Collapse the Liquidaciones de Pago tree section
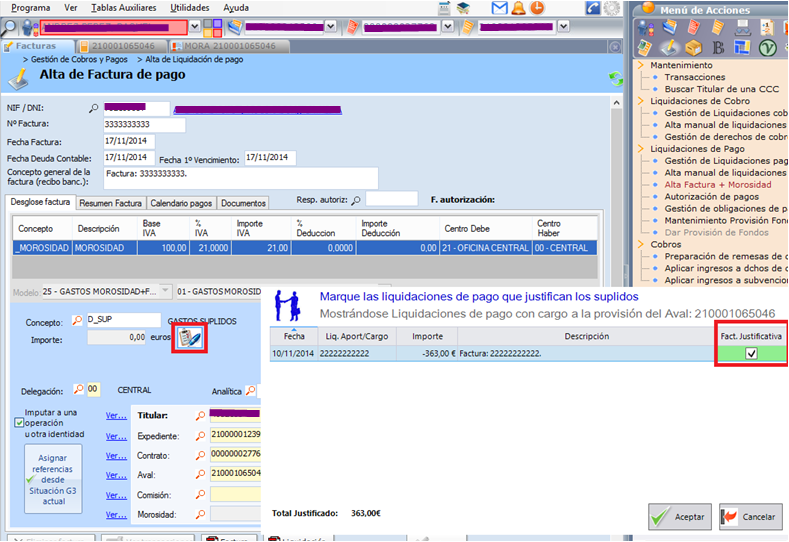The height and width of the screenshot is (542, 789). [642, 149]
